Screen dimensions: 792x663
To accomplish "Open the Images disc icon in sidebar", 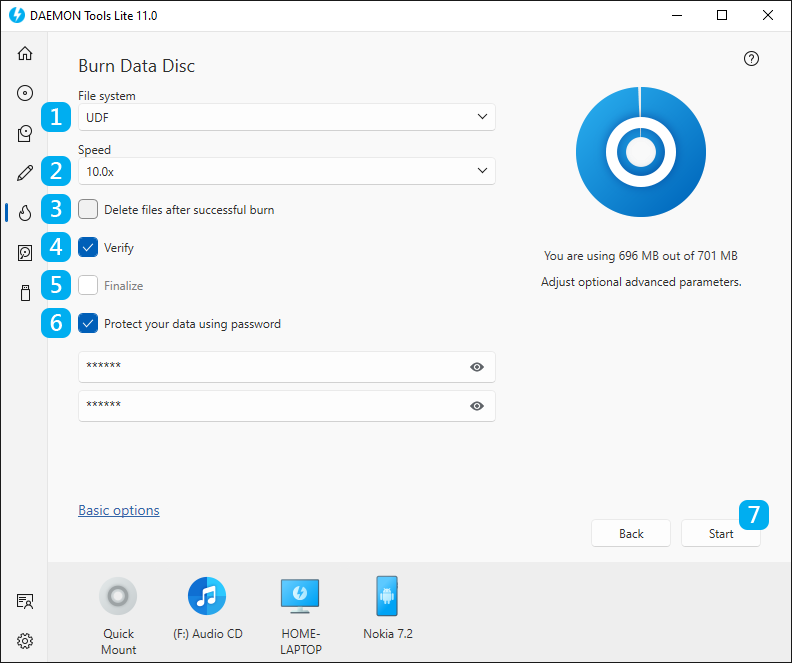I will coord(25,93).
